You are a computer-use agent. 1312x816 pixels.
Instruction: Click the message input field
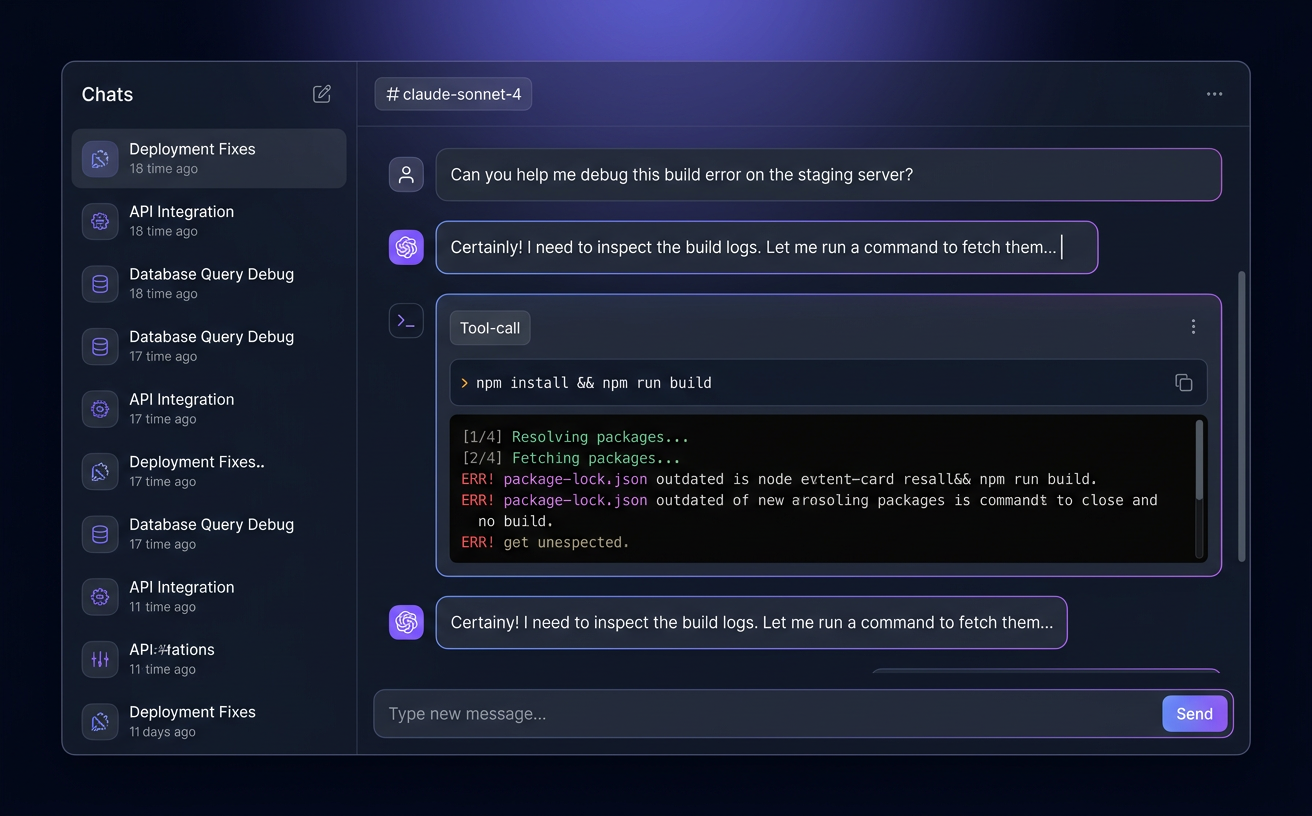700,713
